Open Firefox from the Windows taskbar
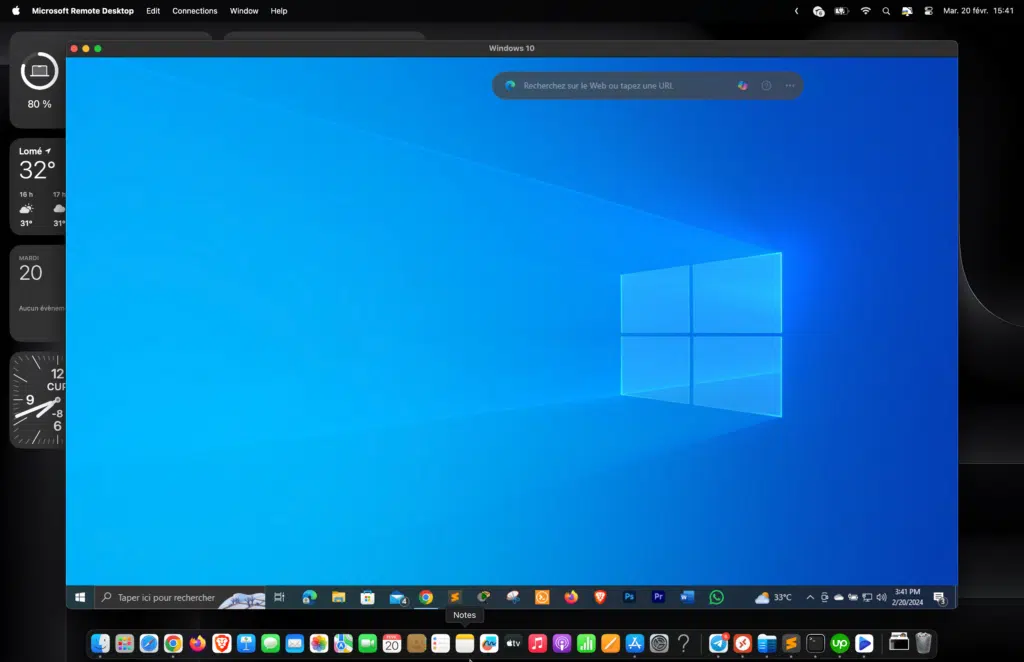Image resolution: width=1024 pixels, height=662 pixels. 571,597
